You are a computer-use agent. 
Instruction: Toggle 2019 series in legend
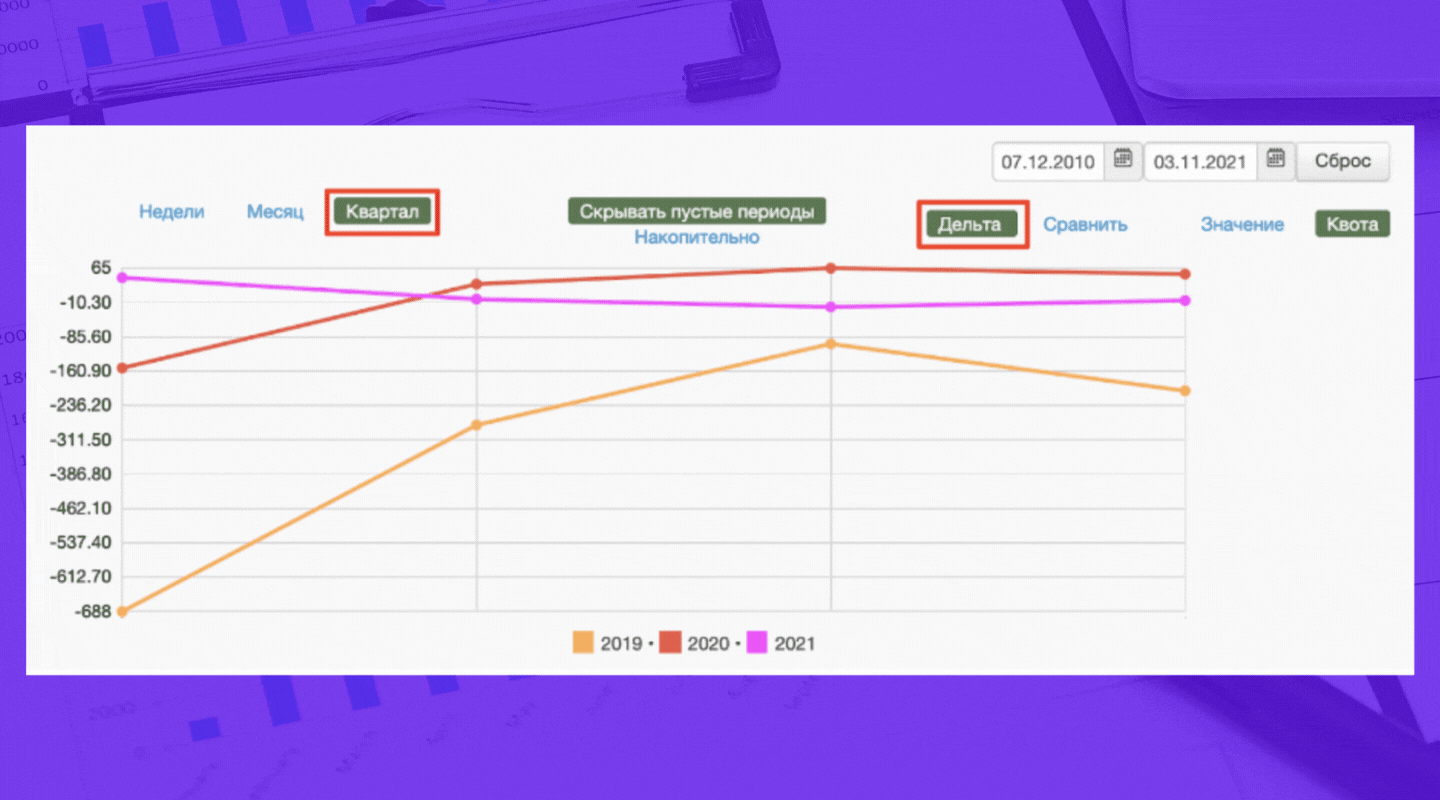point(608,643)
